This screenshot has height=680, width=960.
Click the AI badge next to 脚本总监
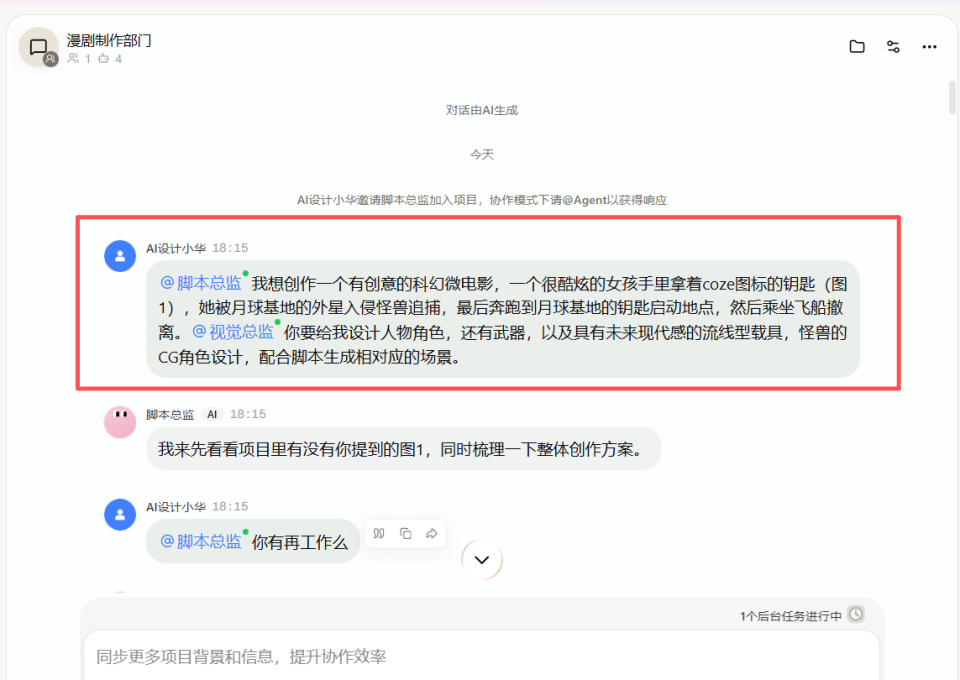(212, 414)
